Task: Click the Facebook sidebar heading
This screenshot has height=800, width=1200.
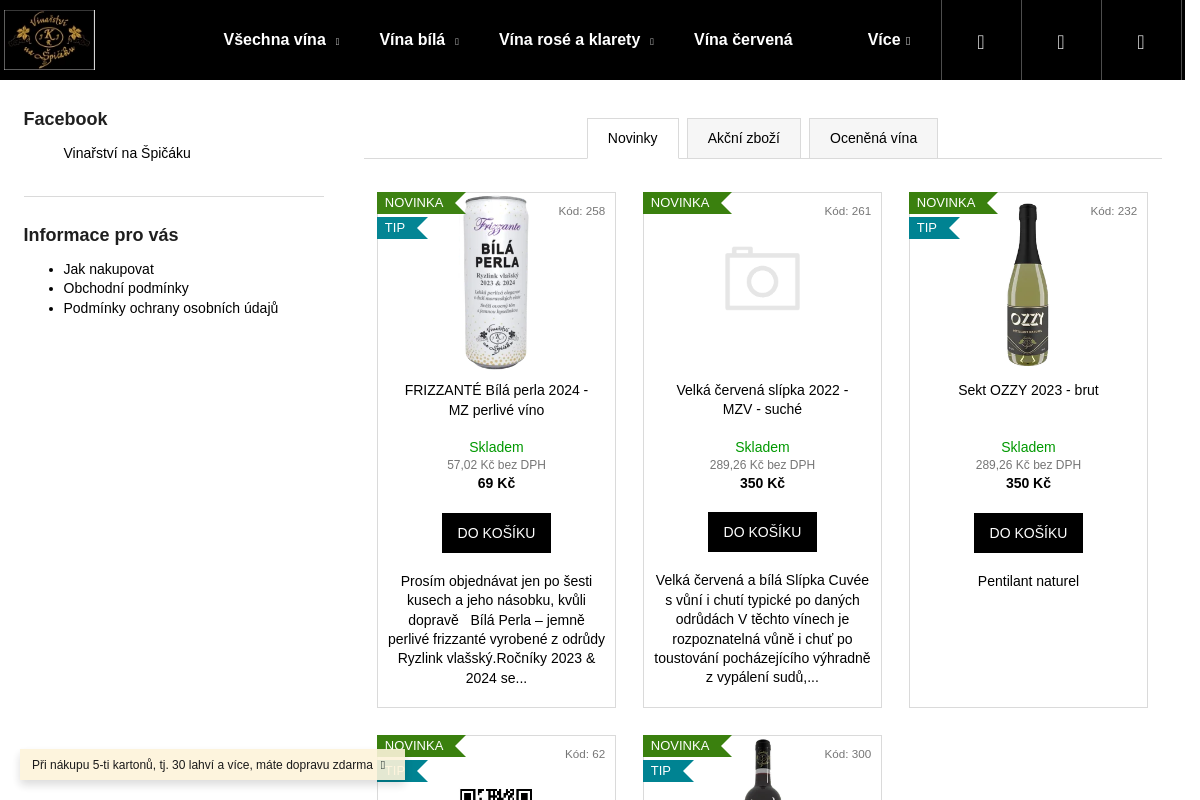Action: pyautogui.click(x=65, y=119)
